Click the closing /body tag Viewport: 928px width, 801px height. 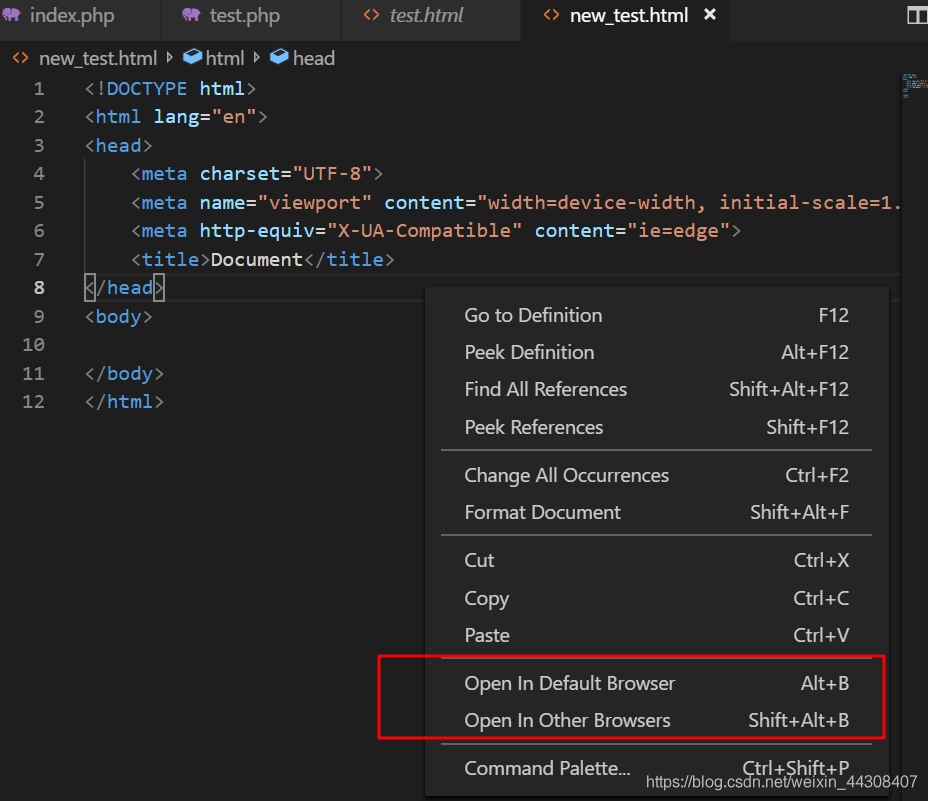pos(124,374)
